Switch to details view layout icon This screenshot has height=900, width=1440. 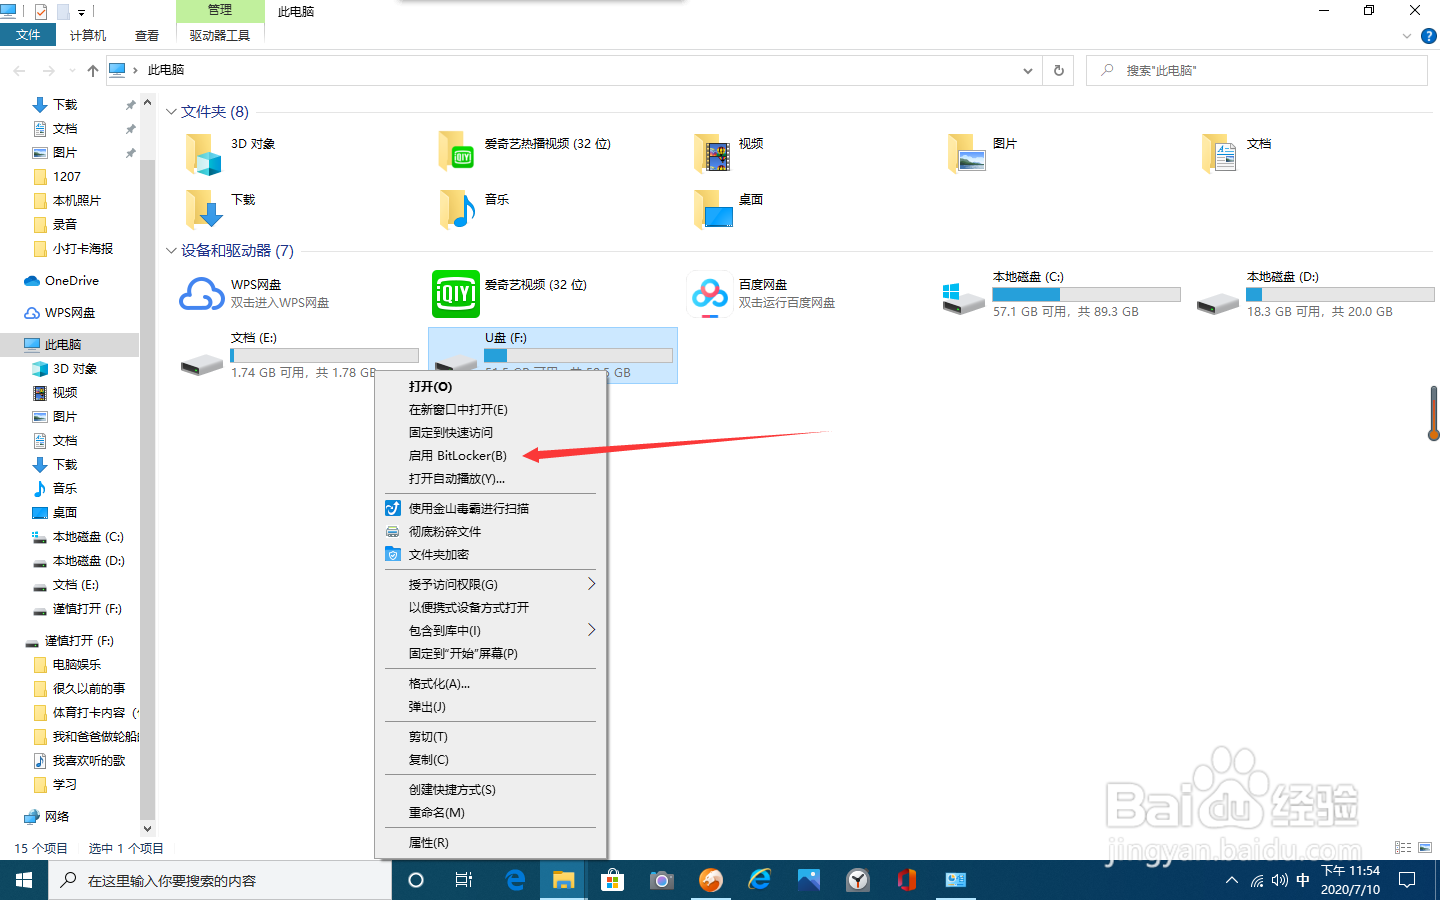coord(1403,848)
